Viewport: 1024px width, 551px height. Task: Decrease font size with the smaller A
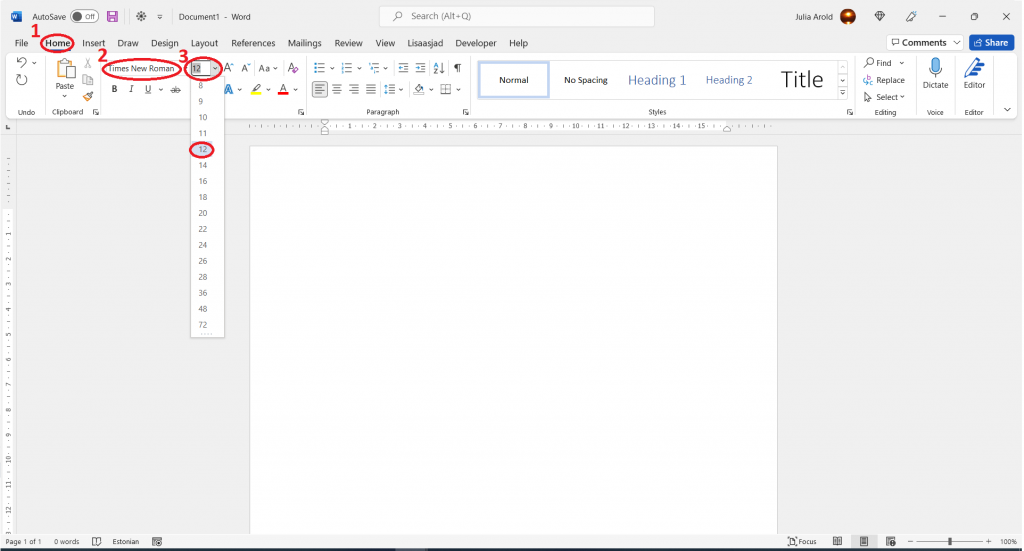(x=246, y=68)
